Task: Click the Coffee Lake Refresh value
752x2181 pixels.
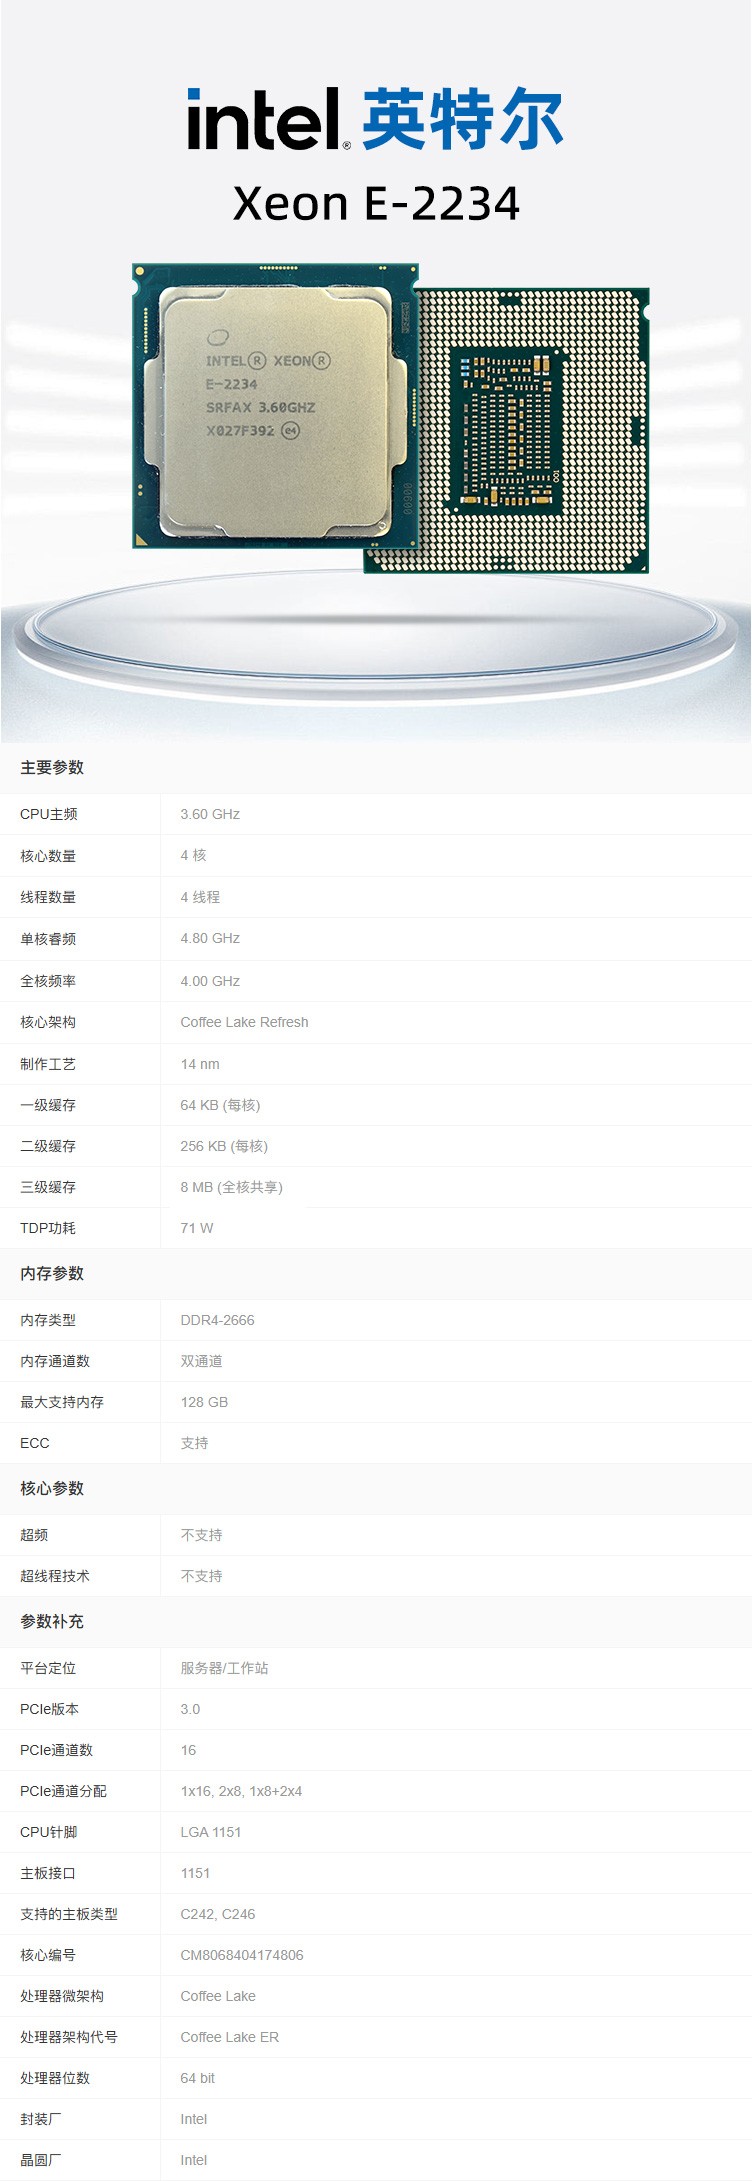Action: [x=244, y=1022]
